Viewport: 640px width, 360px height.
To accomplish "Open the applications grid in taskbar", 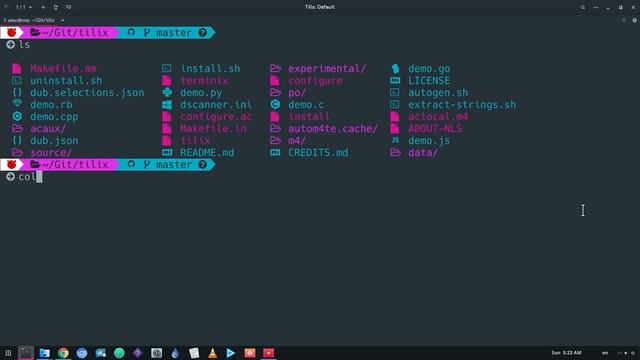I will click(x=8, y=353).
